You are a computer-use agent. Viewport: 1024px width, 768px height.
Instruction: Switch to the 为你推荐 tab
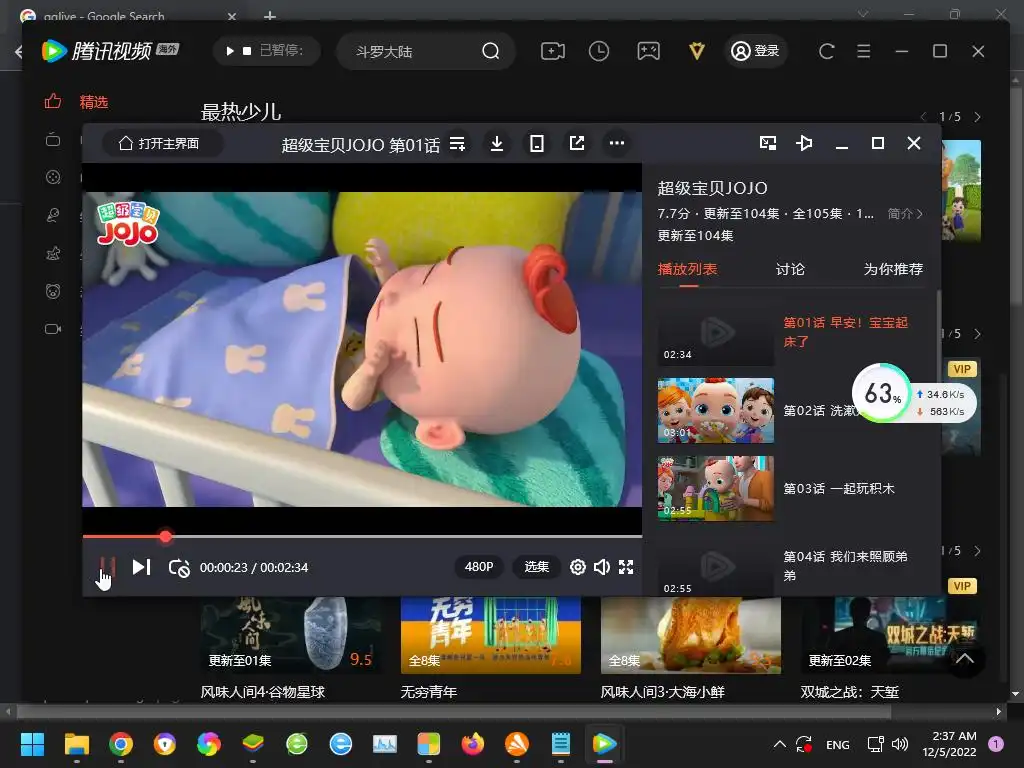coord(893,269)
